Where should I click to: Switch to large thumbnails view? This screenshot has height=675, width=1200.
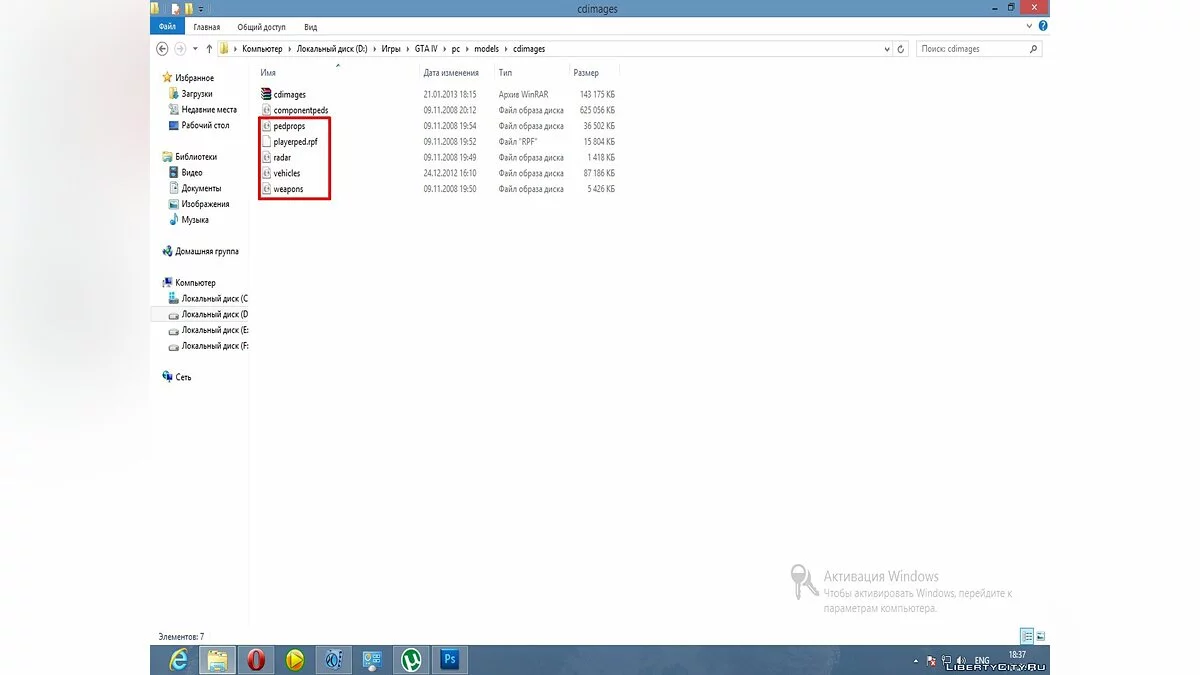coord(1040,636)
